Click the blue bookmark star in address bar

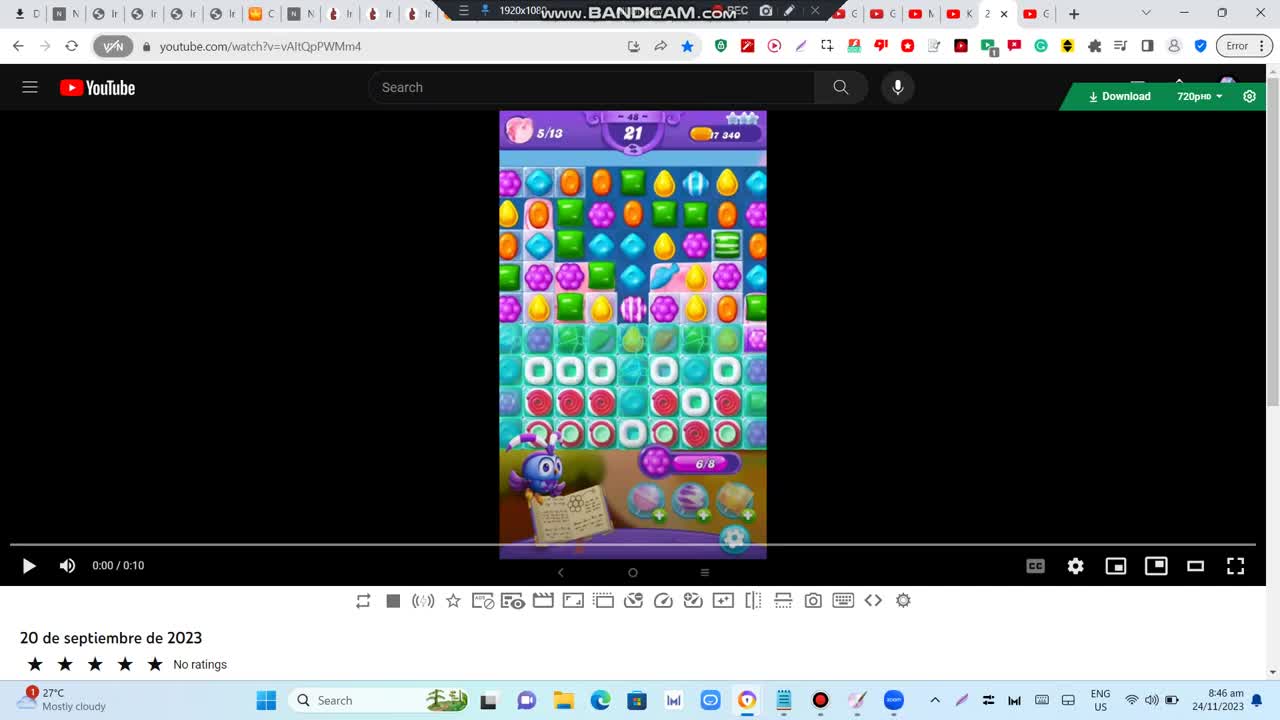pos(687,46)
